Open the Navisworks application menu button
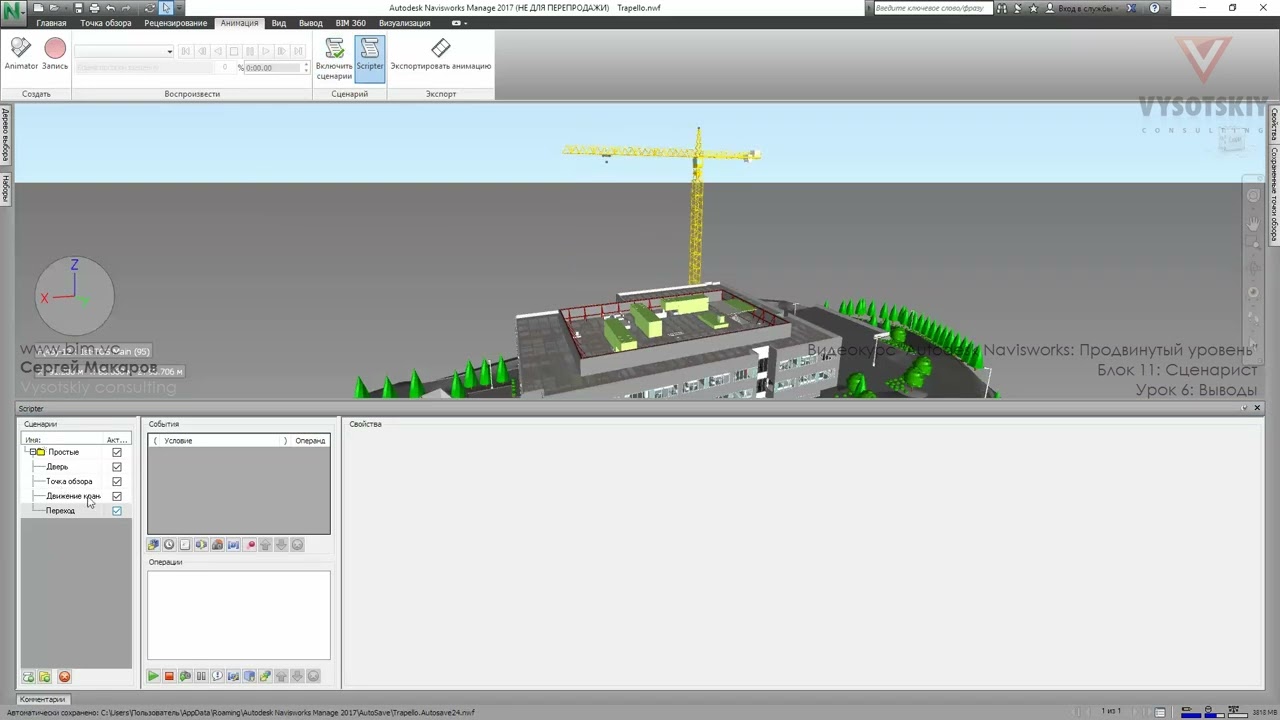Image resolution: width=1280 pixels, height=720 pixels. tap(13, 11)
